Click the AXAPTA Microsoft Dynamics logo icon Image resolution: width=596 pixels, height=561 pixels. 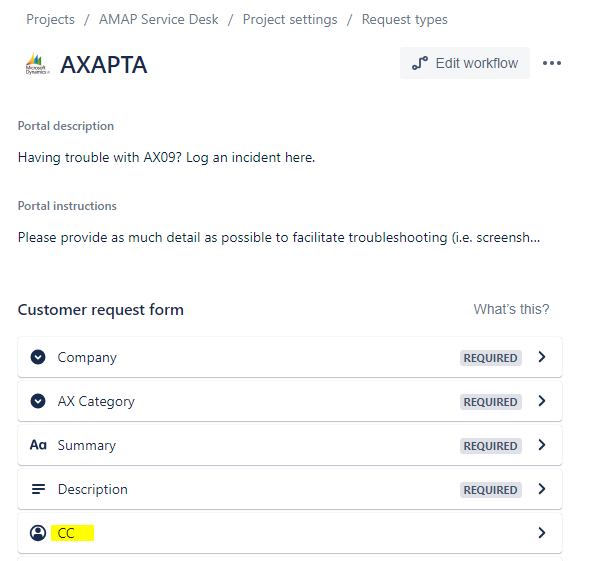click(x=37, y=63)
